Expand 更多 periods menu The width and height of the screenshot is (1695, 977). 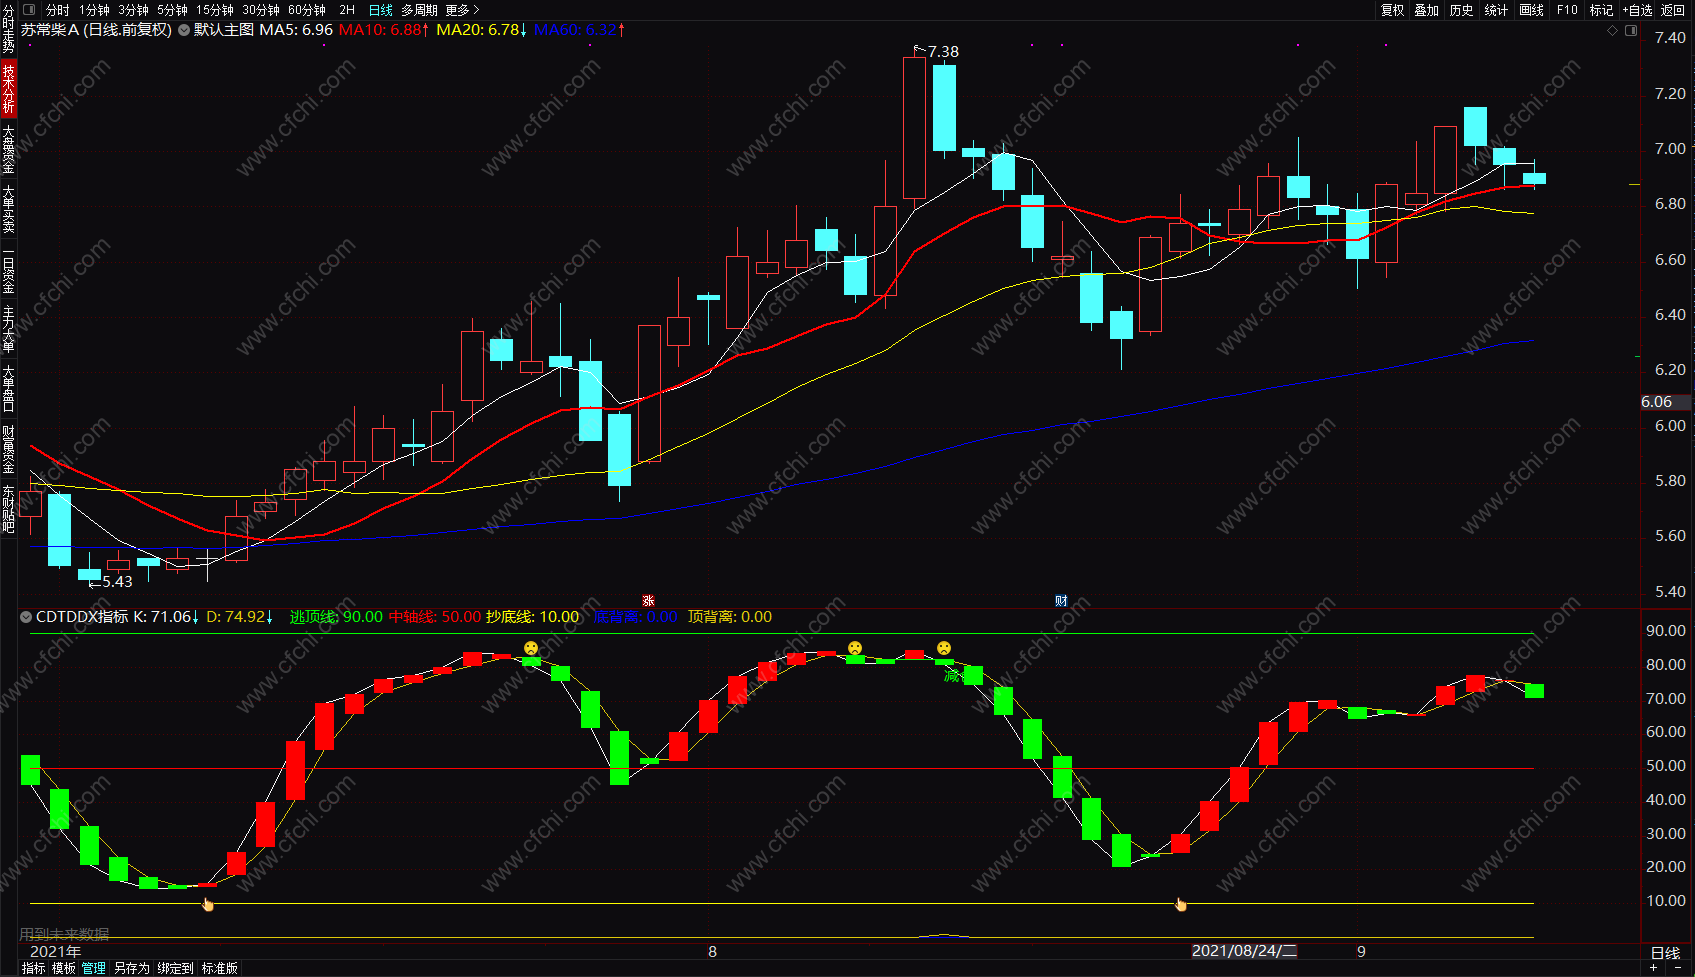click(x=462, y=10)
